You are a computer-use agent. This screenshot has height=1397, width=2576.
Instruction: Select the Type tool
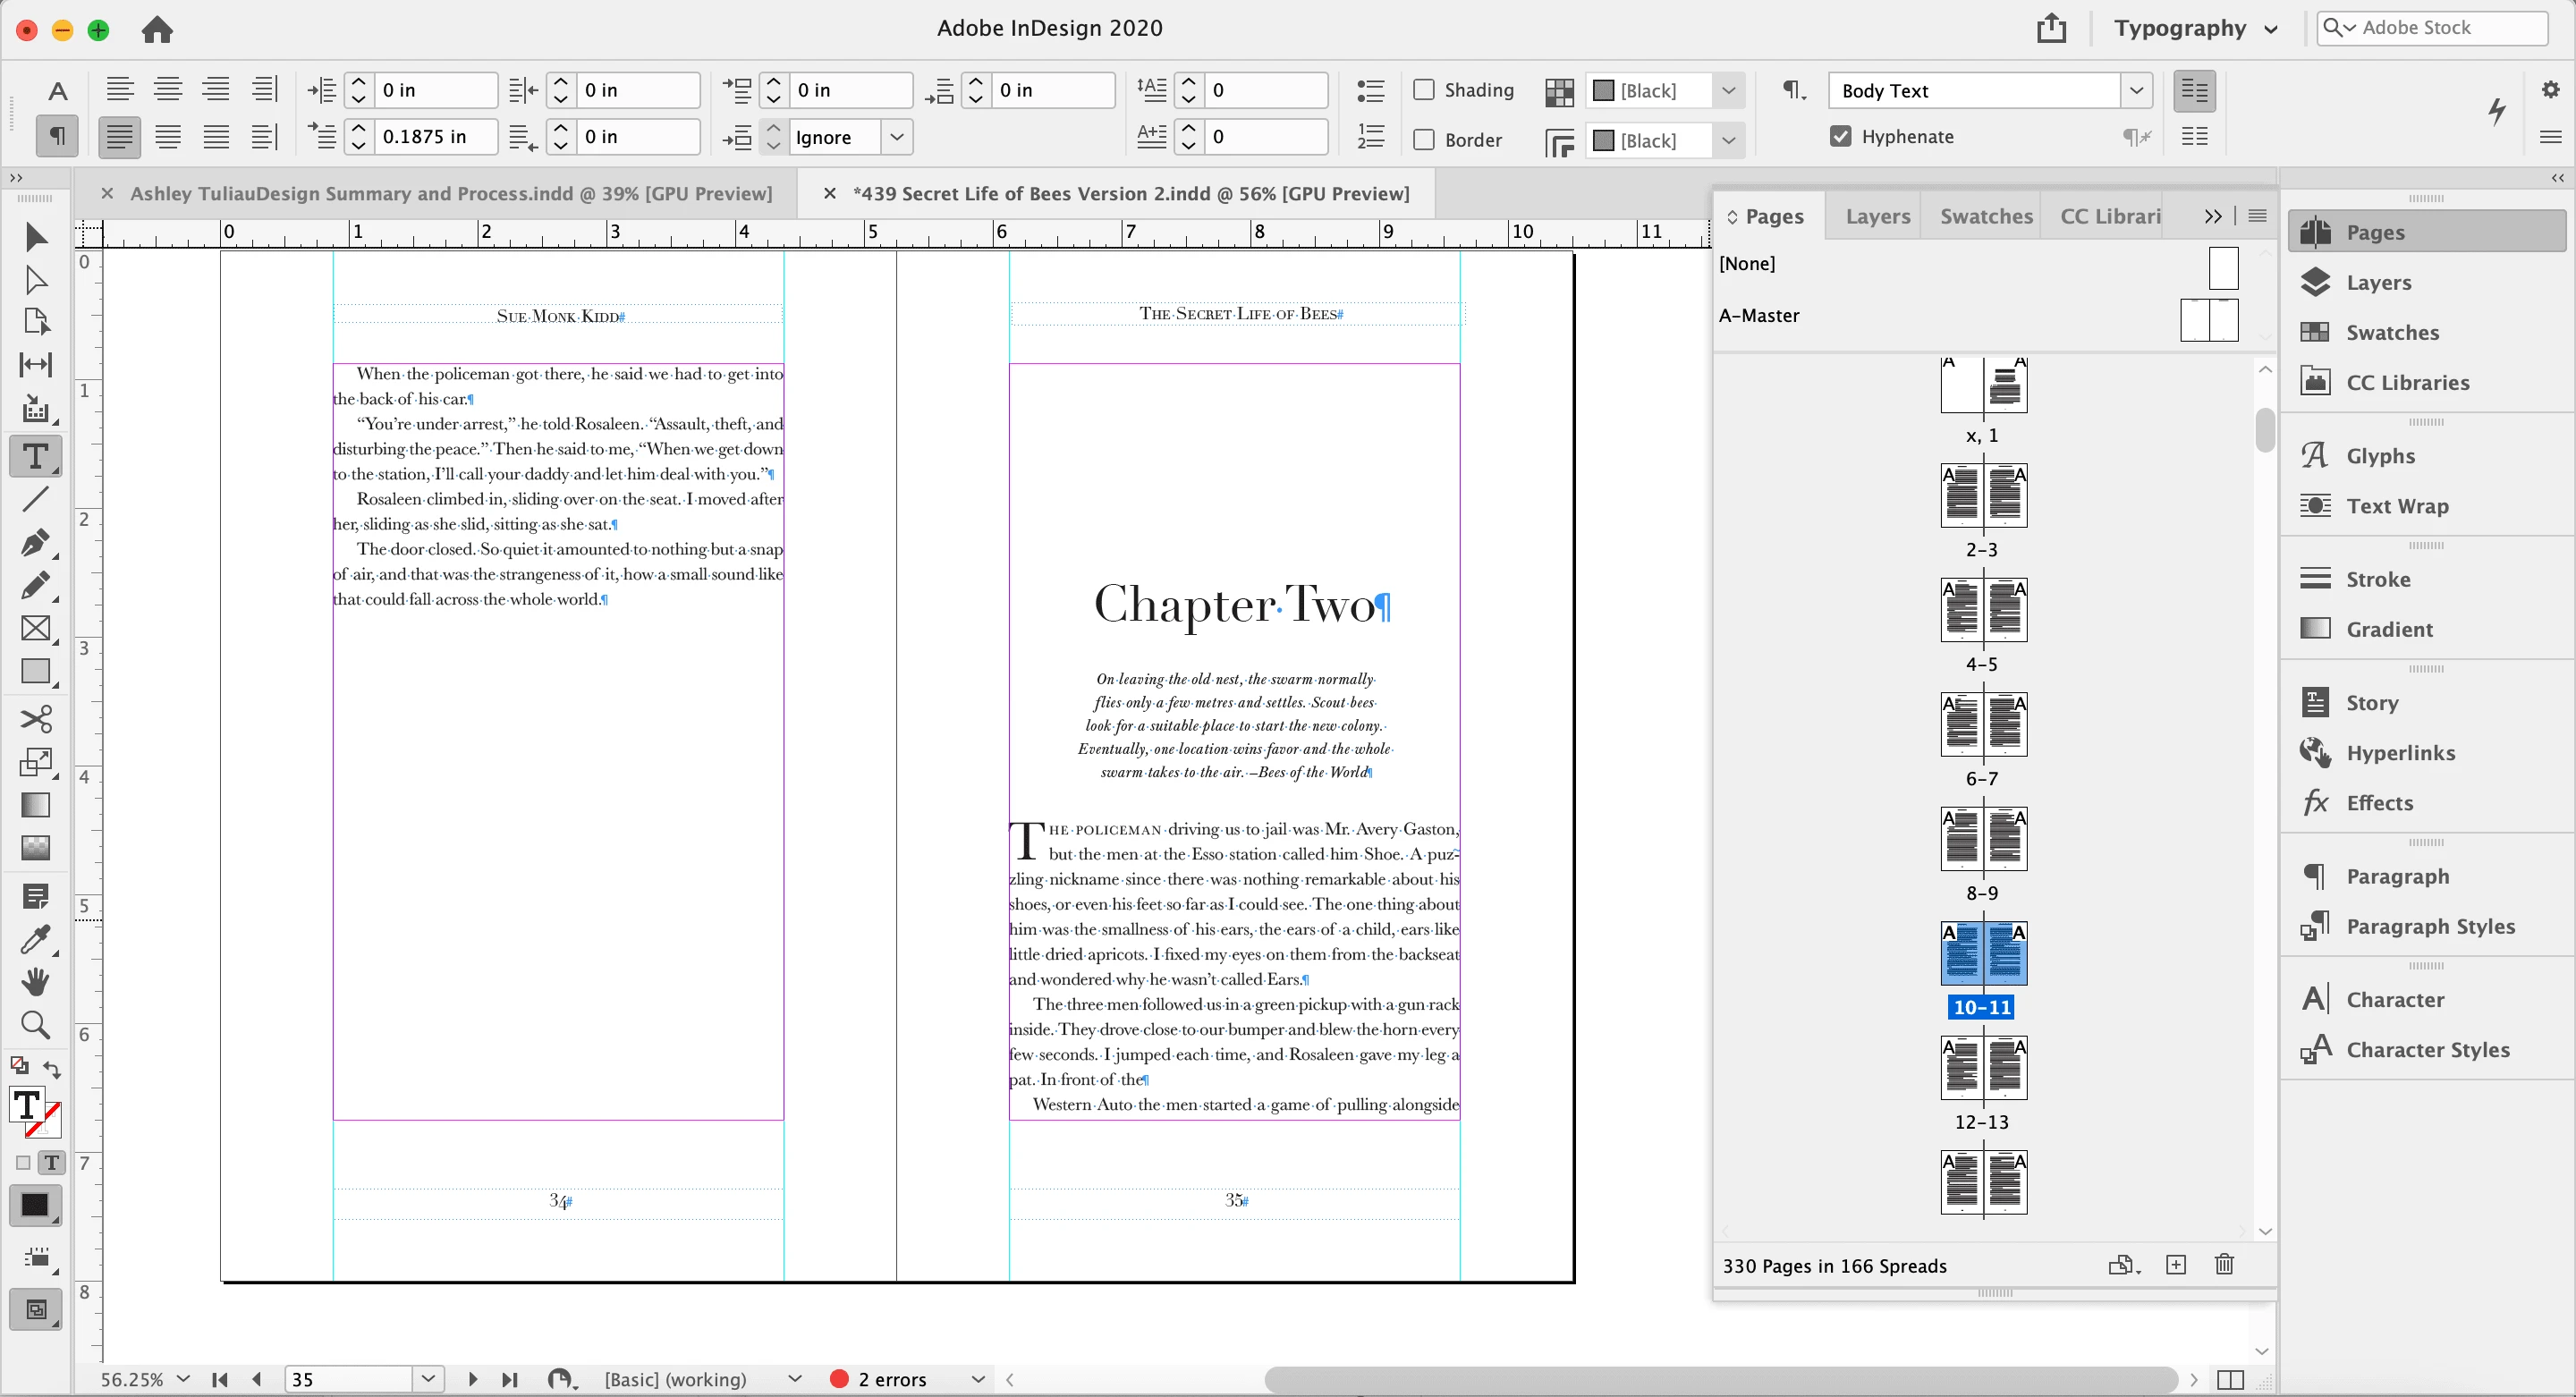35,456
